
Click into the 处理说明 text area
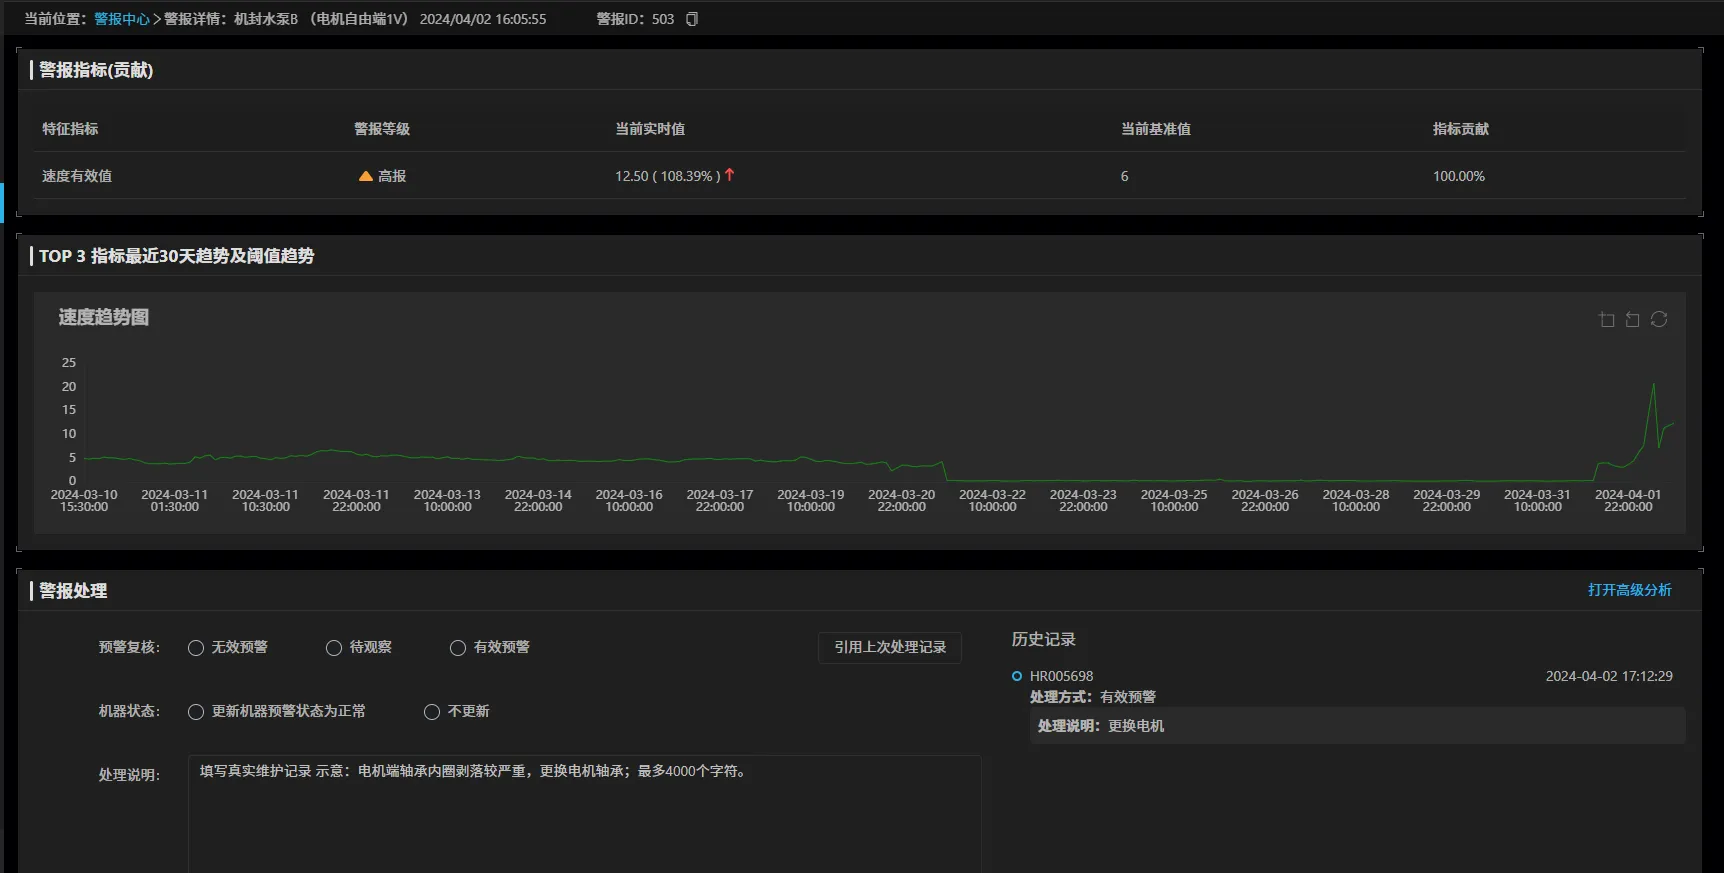click(584, 812)
